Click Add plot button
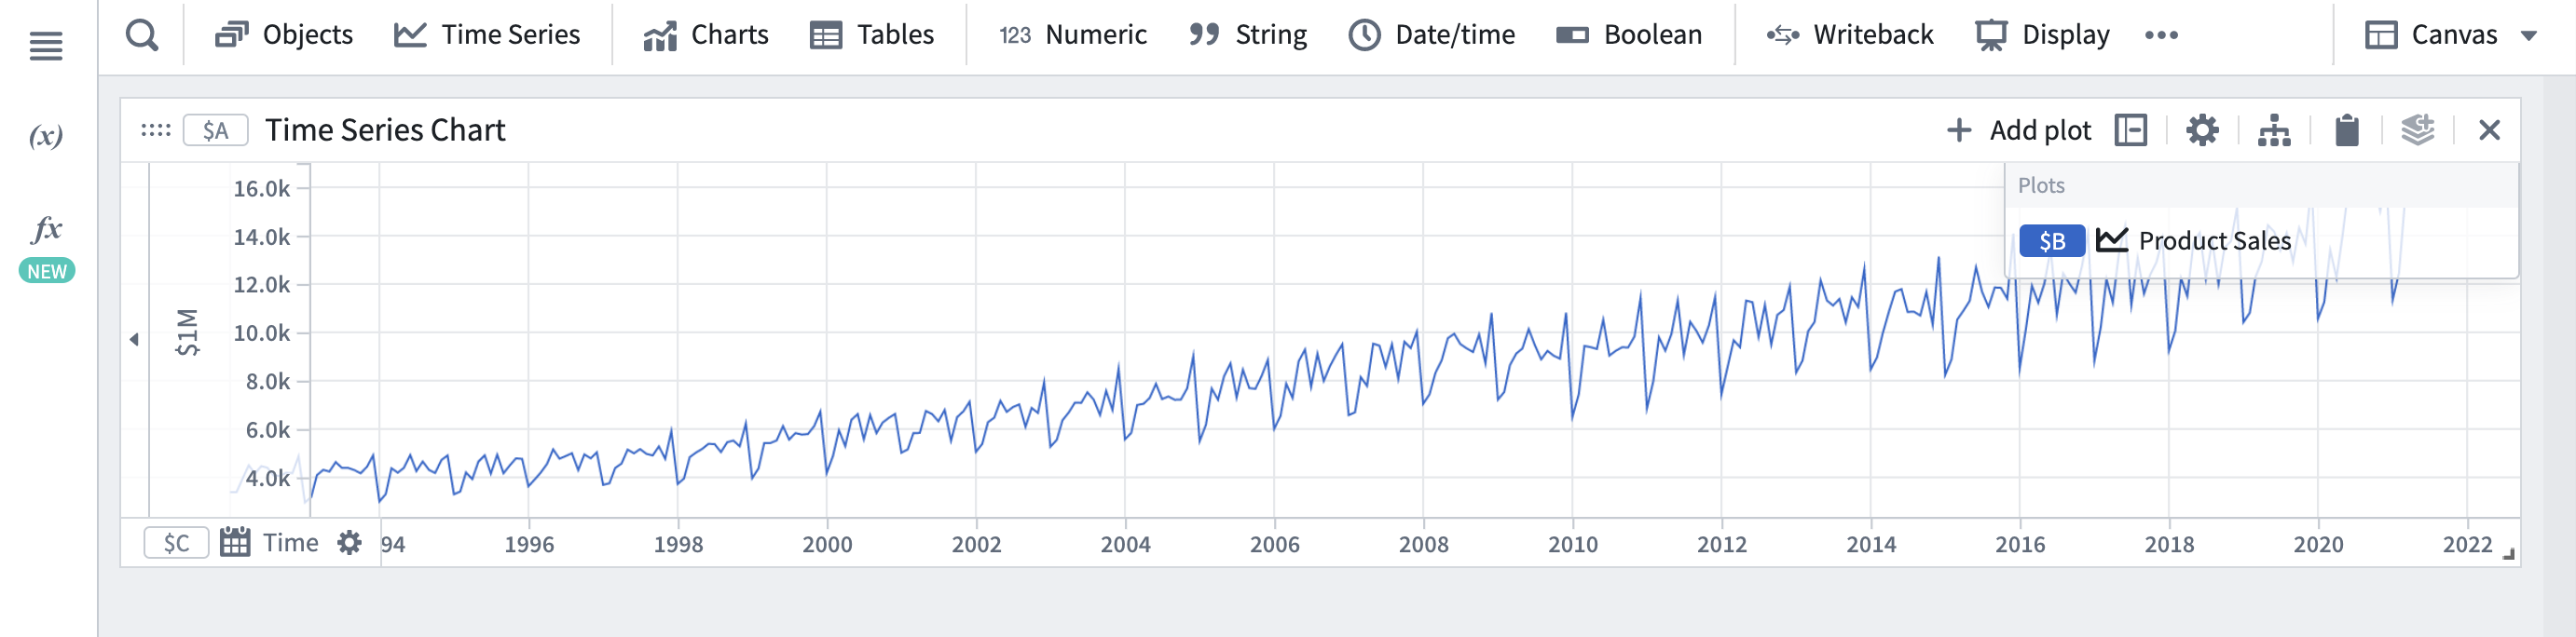The image size is (2576, 637). 2019,130
